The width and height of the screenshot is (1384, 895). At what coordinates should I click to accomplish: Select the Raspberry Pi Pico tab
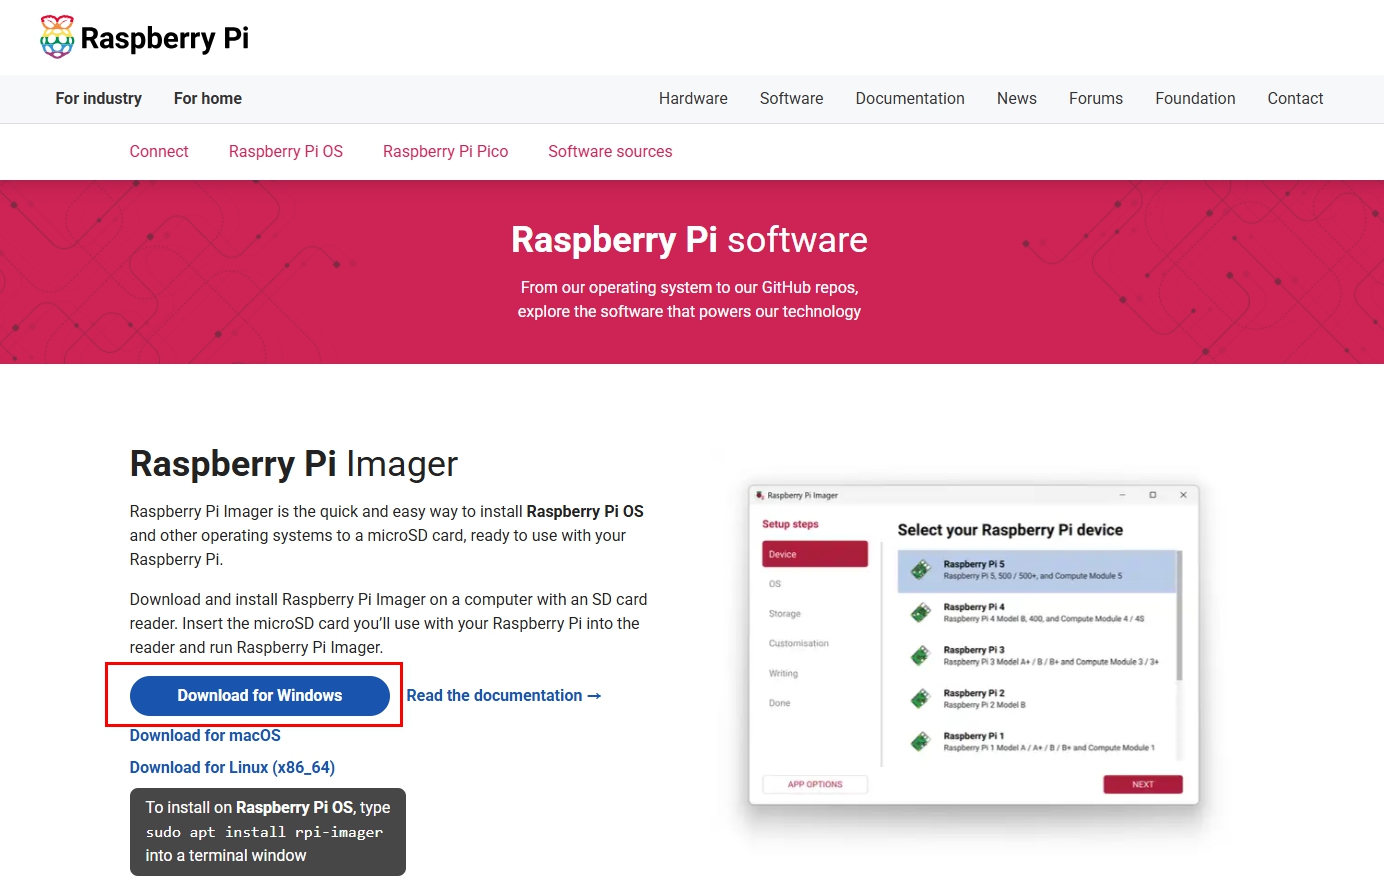(445, 151)
